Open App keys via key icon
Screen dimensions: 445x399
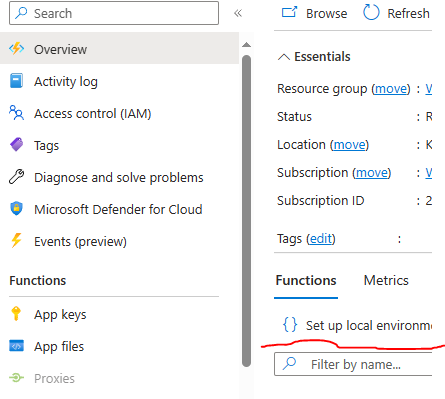pos(16,314)
